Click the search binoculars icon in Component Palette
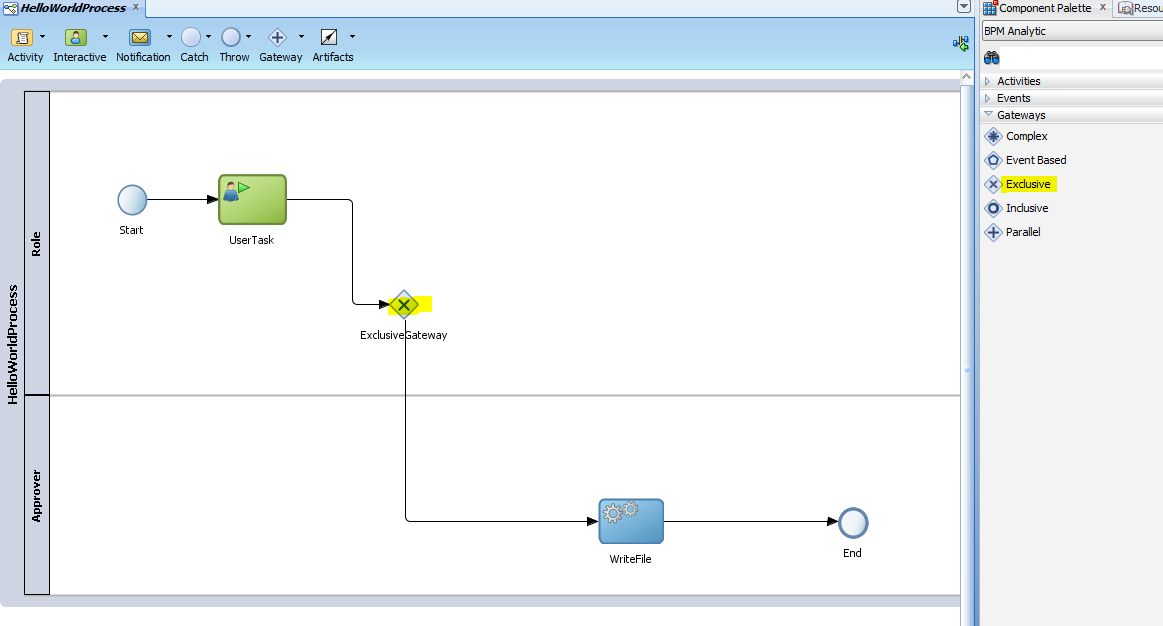The height and width of the screenshot is (626, 1163). 990,57
